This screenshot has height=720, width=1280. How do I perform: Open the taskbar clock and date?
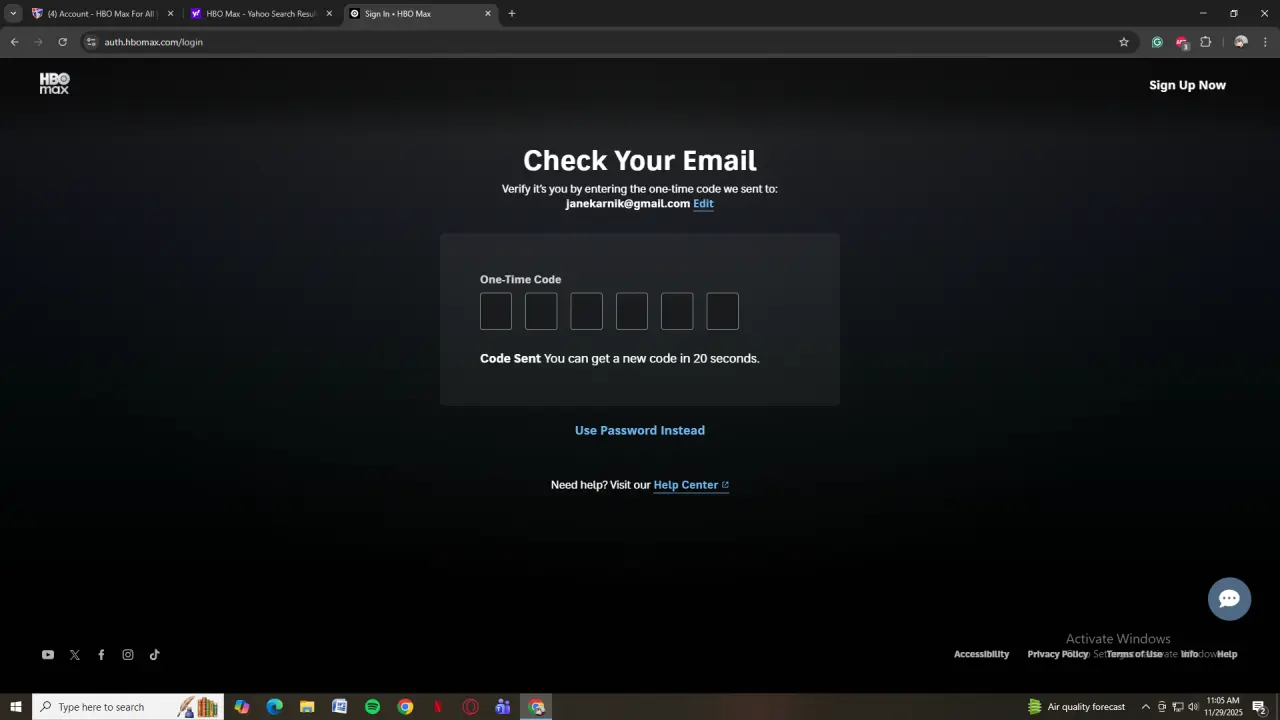coord(1223,707)
